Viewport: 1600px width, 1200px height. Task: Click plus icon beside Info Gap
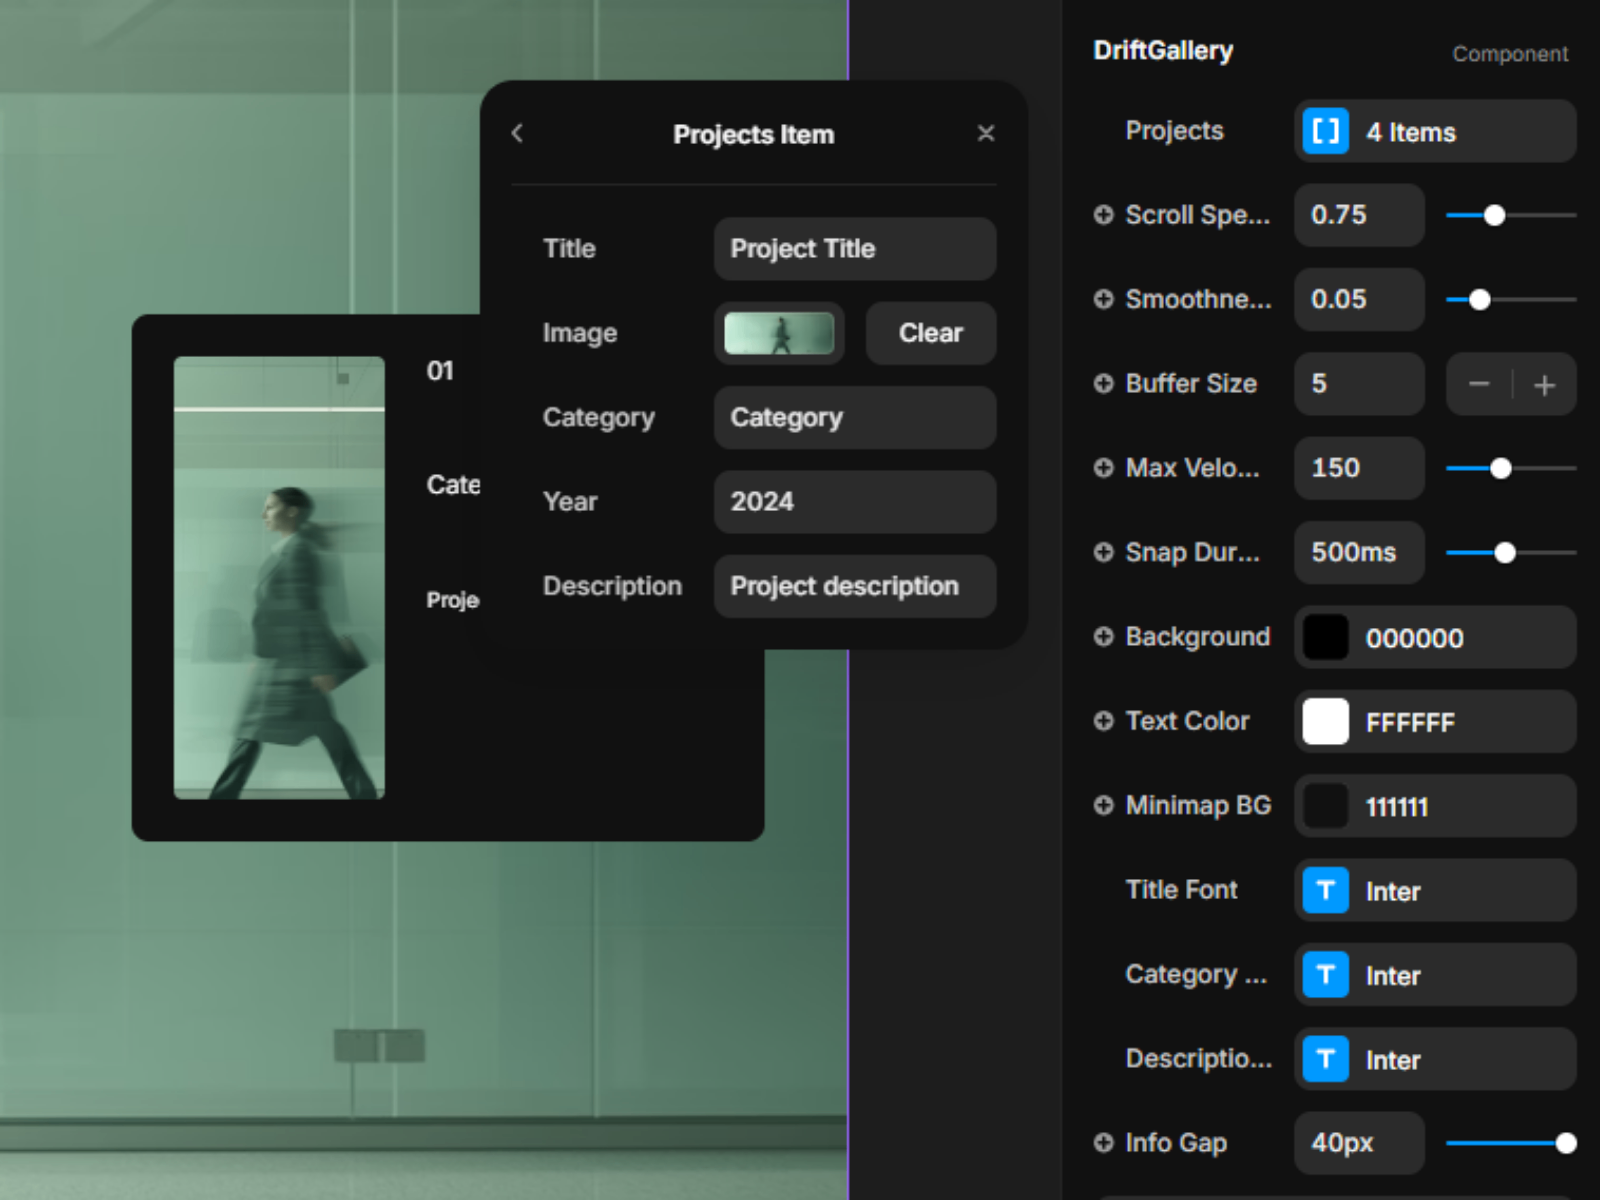(x=1103, y=1142)
